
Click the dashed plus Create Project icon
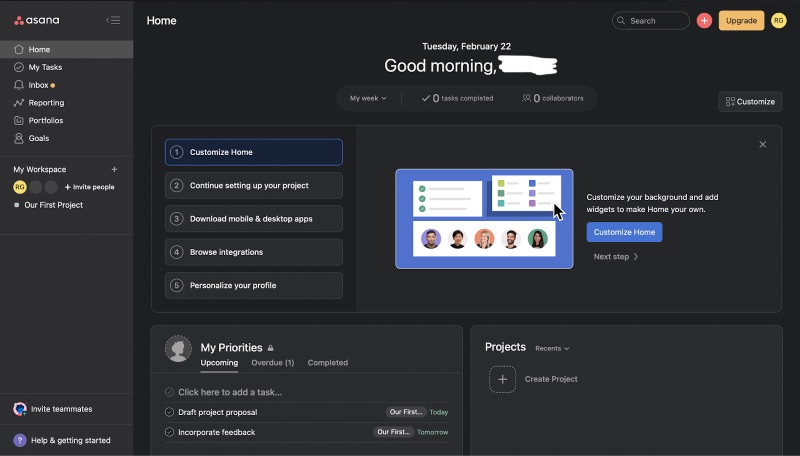[x=503, y=379]
